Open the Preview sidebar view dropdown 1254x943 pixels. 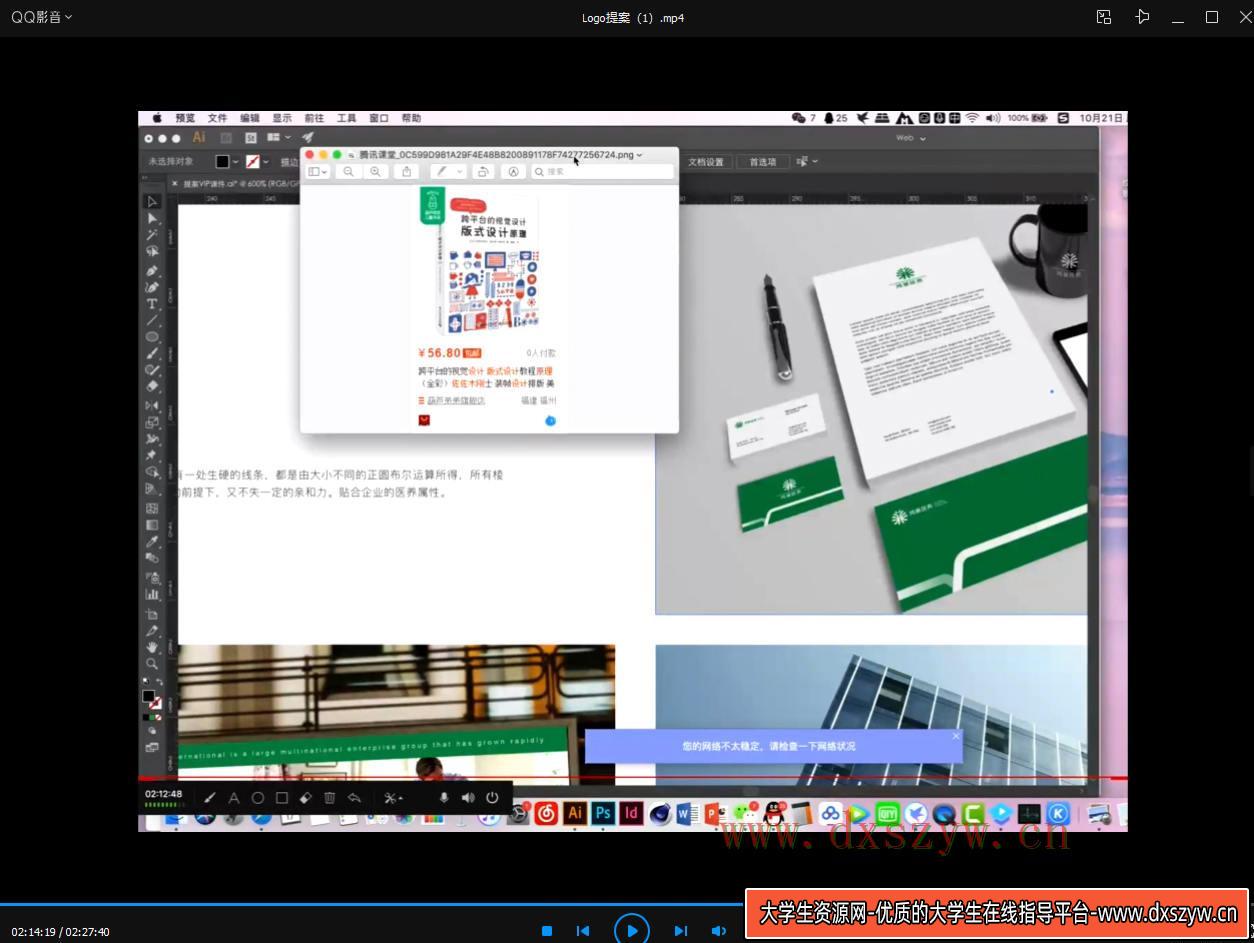pos(318,172)
